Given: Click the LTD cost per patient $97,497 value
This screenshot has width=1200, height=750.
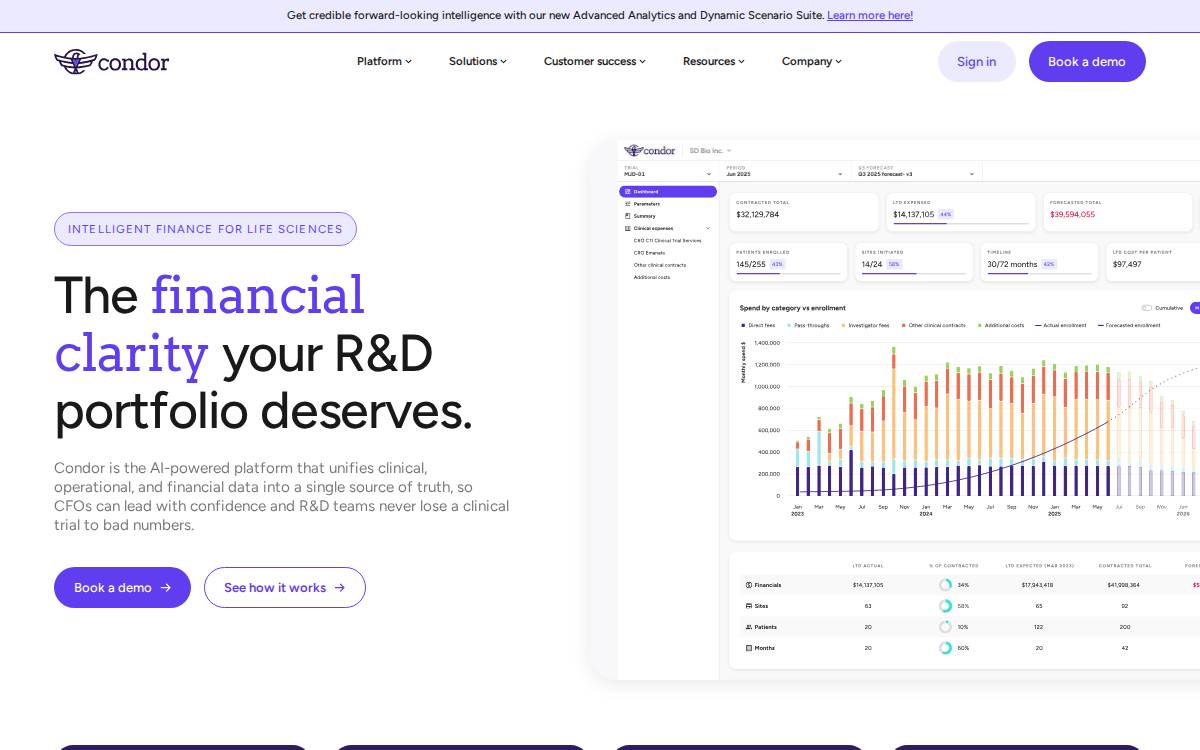Looking at the screenshot, I should (1127, 264).
